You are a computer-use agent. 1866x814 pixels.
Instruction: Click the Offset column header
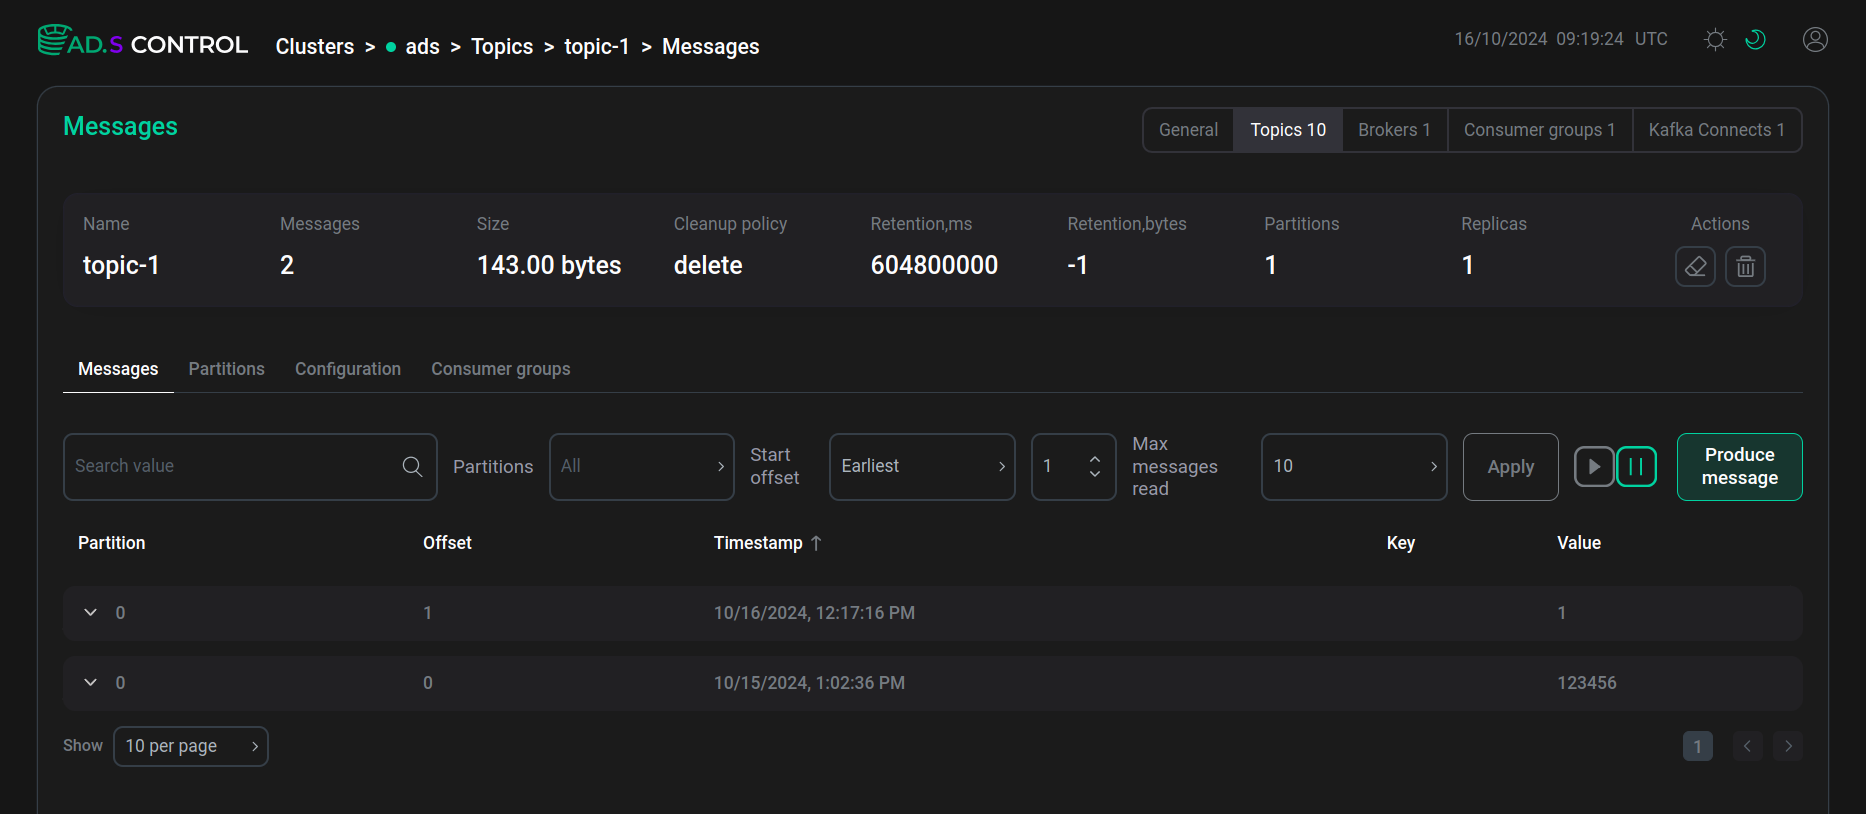click(447, 543)
